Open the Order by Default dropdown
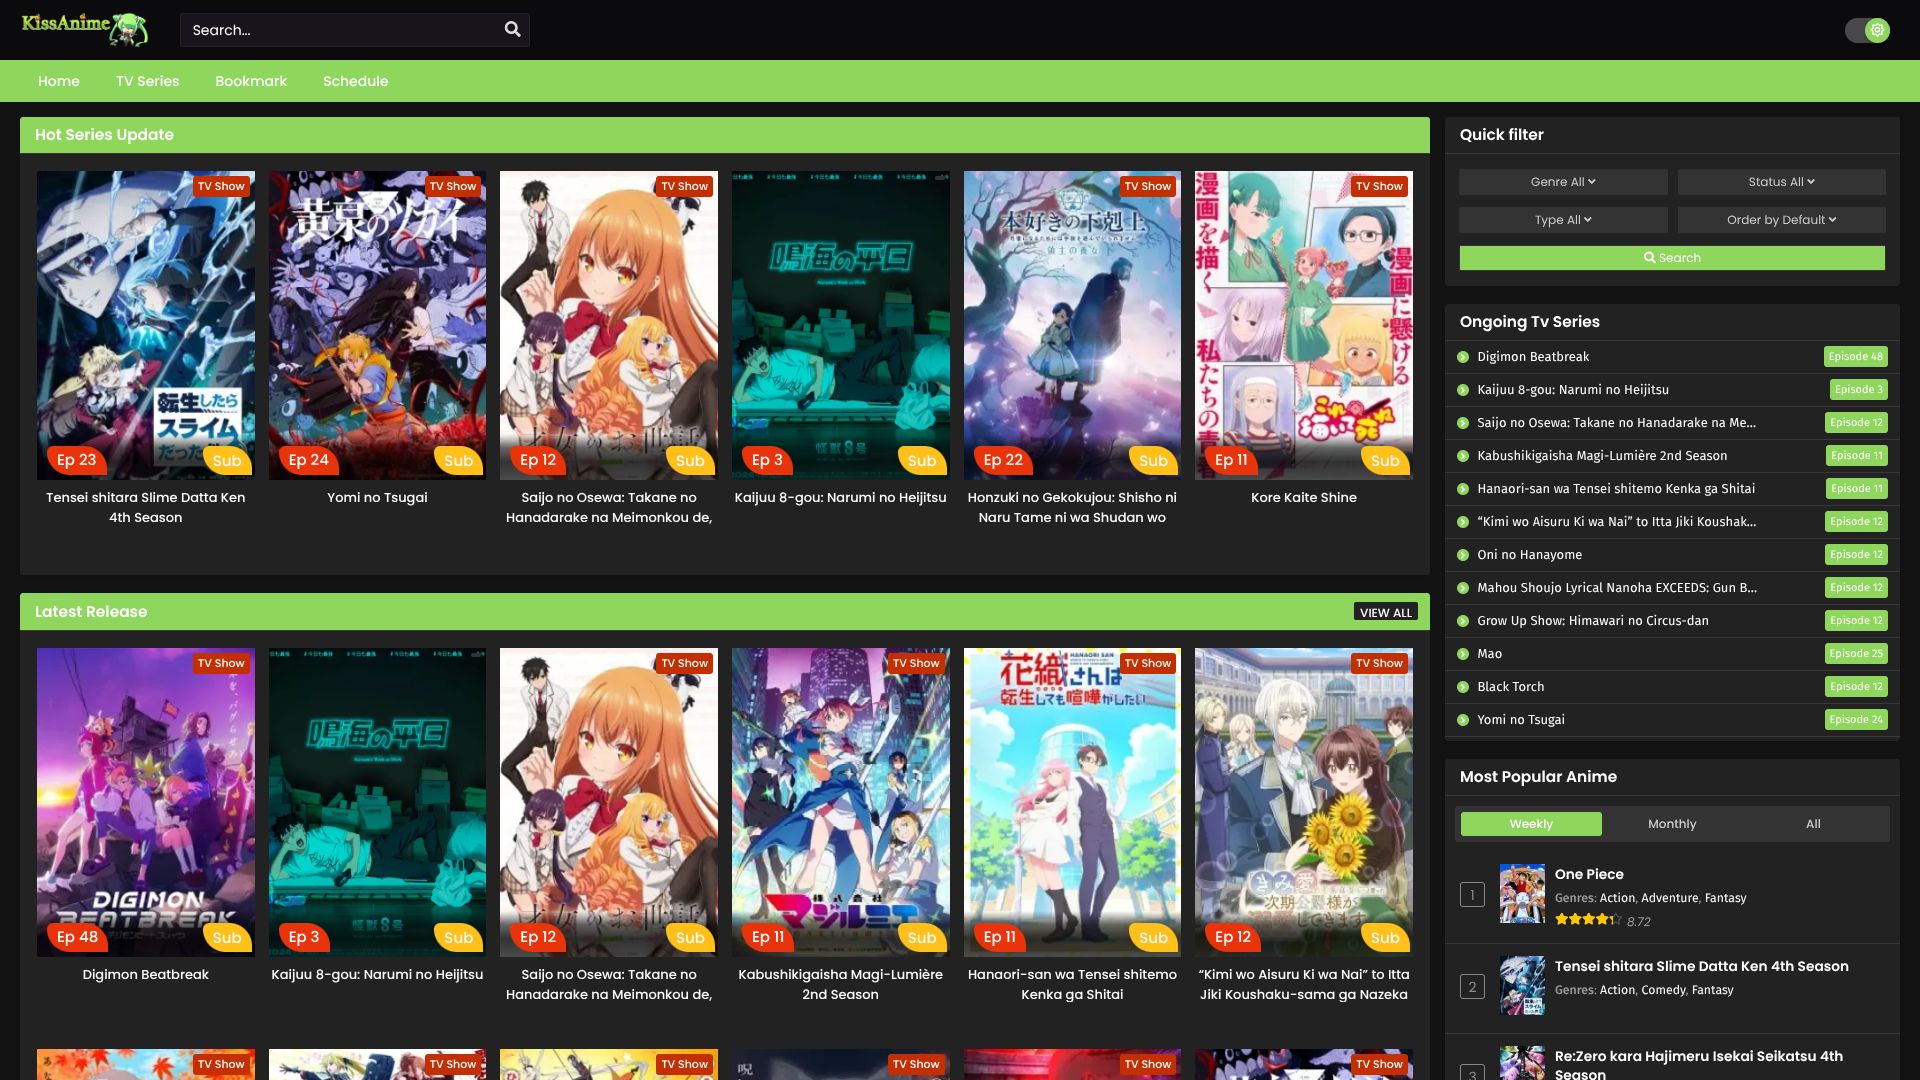The height and width of the screenshot is (1080, 1920). click(1781, 220)
